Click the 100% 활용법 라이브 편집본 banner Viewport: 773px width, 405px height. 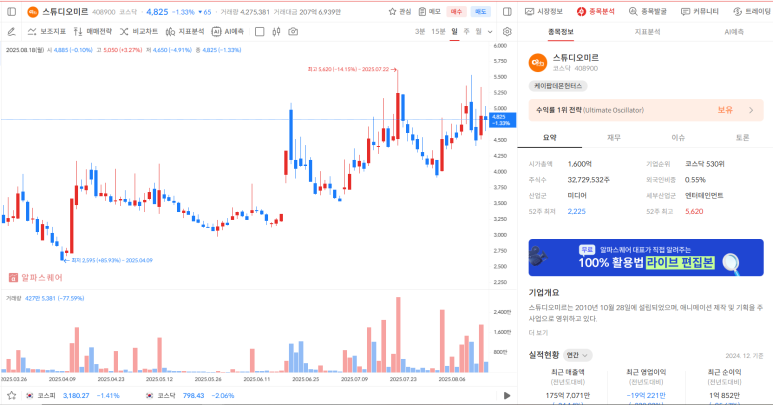[x=646, y=257]
